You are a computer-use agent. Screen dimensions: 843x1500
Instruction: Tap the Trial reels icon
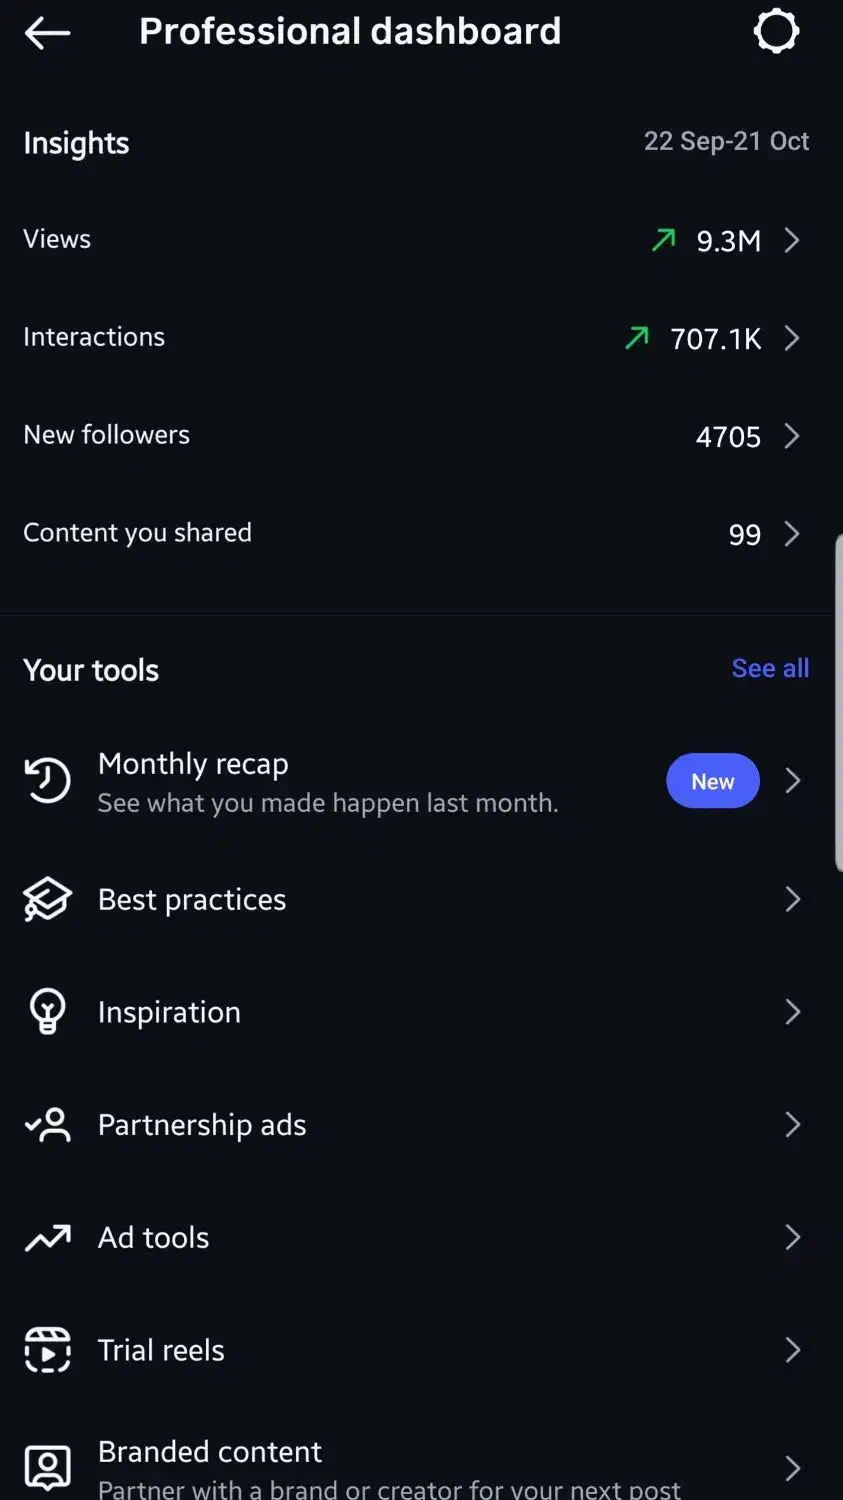pos(47,1350)
